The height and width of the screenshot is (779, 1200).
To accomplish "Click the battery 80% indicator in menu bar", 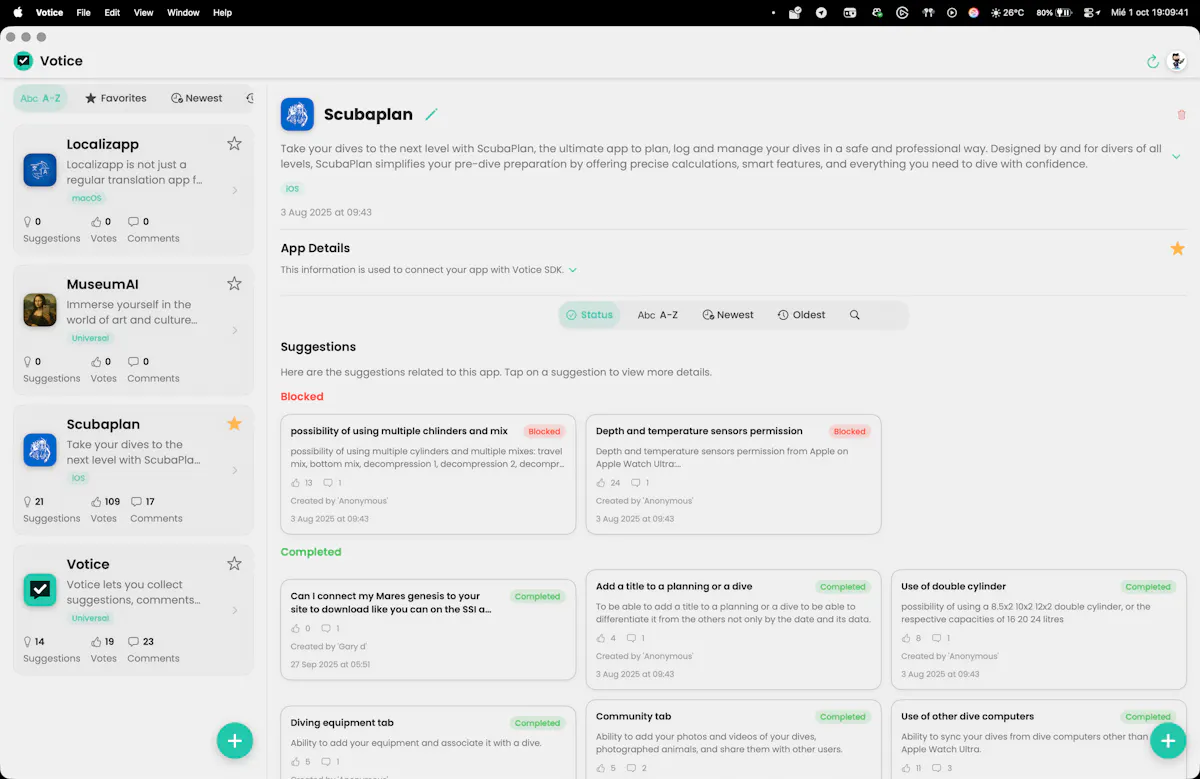I will [x=1054, y=13].
